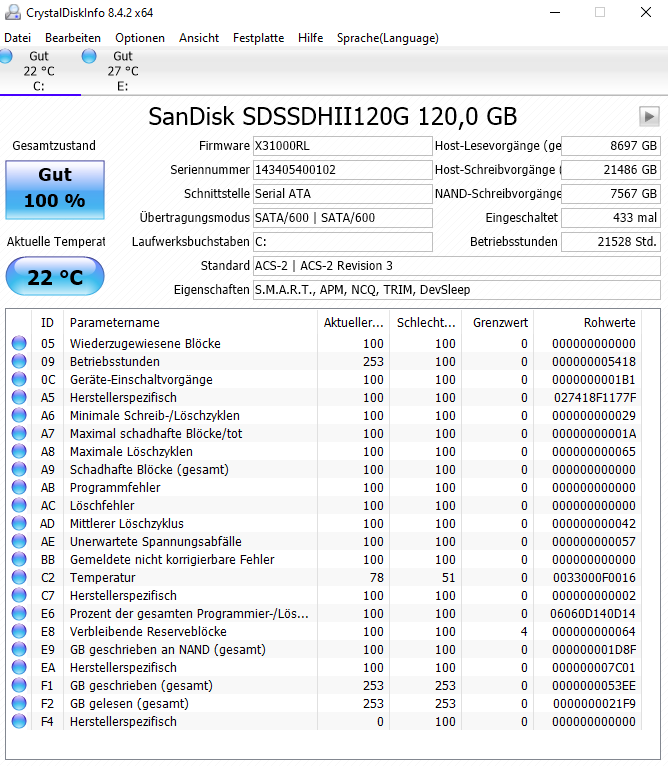Viewport: 668px width, 766px height.
Task: Click the status orb for Temperatur row
Action: coord(19,577)
